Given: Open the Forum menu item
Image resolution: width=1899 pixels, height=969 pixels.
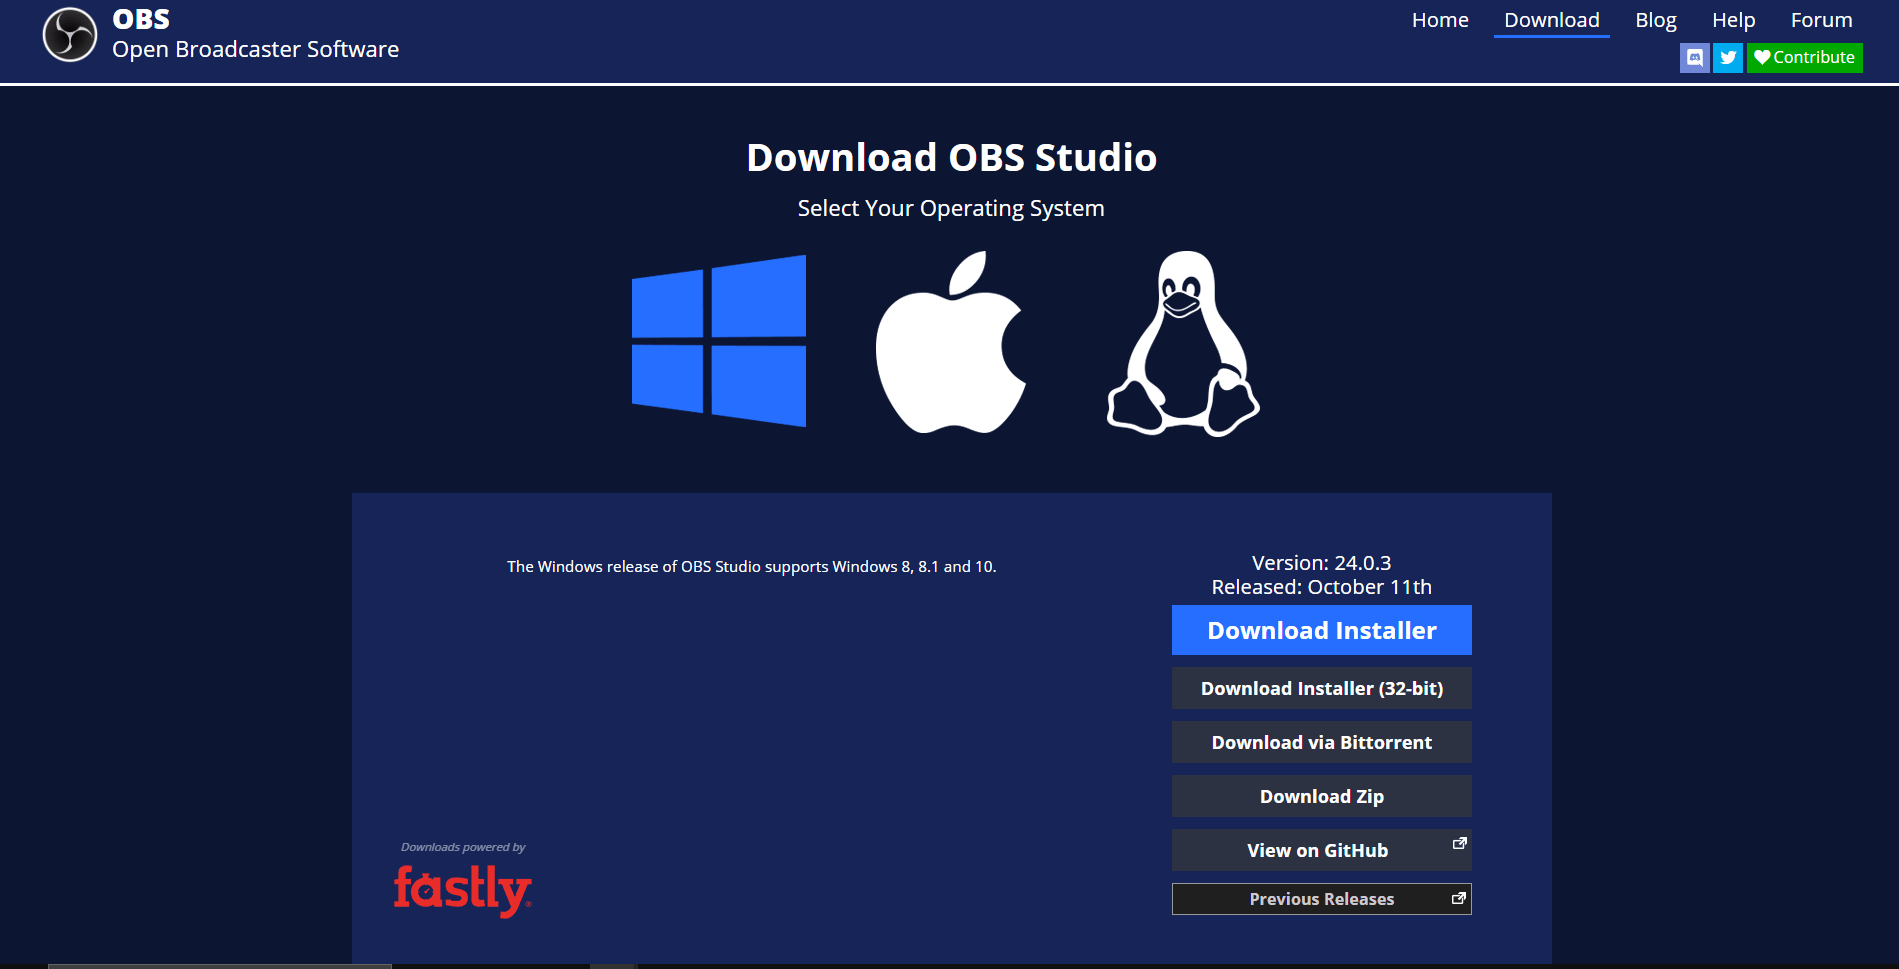Looking at the screenshot, I should coord(1822,20).
